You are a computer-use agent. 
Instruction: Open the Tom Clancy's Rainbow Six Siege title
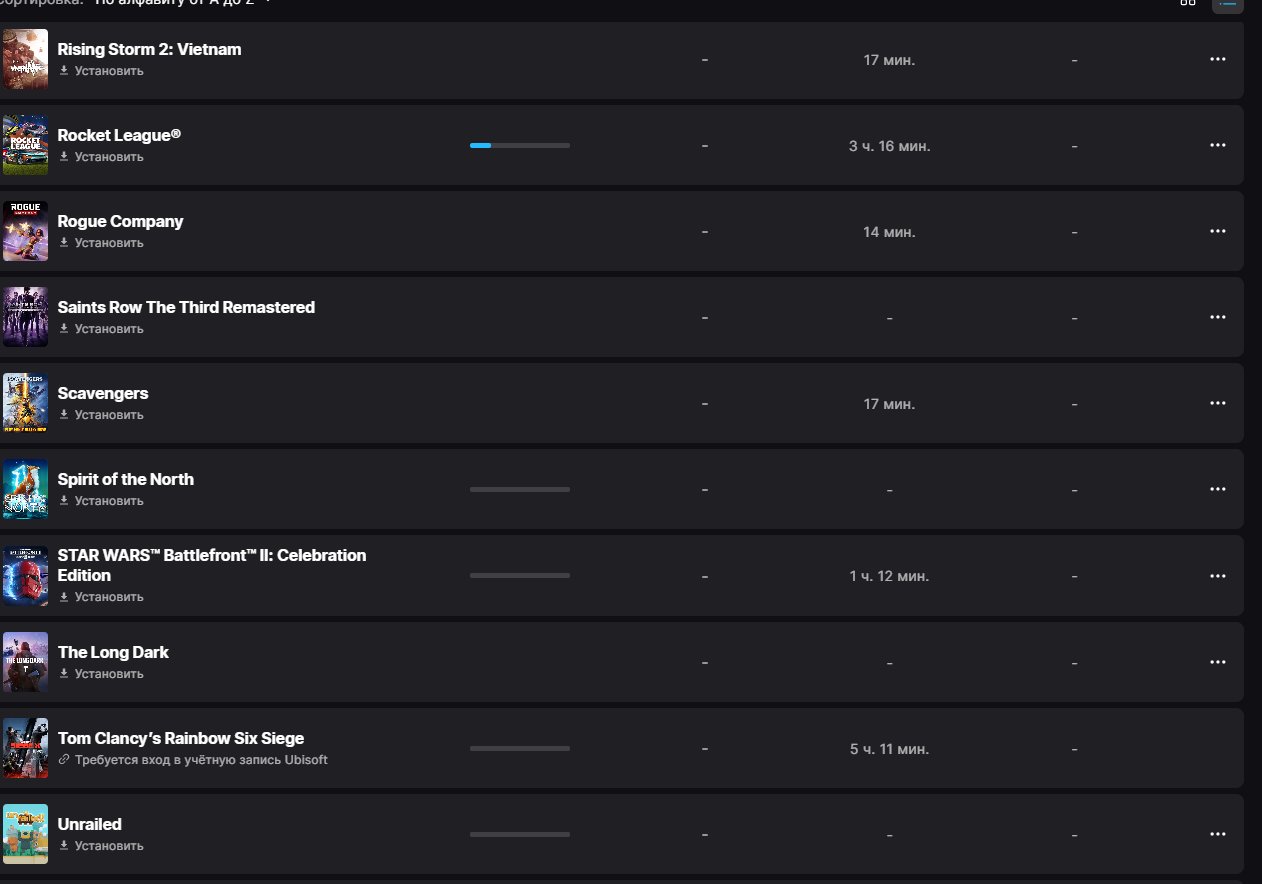coord(181,739)
